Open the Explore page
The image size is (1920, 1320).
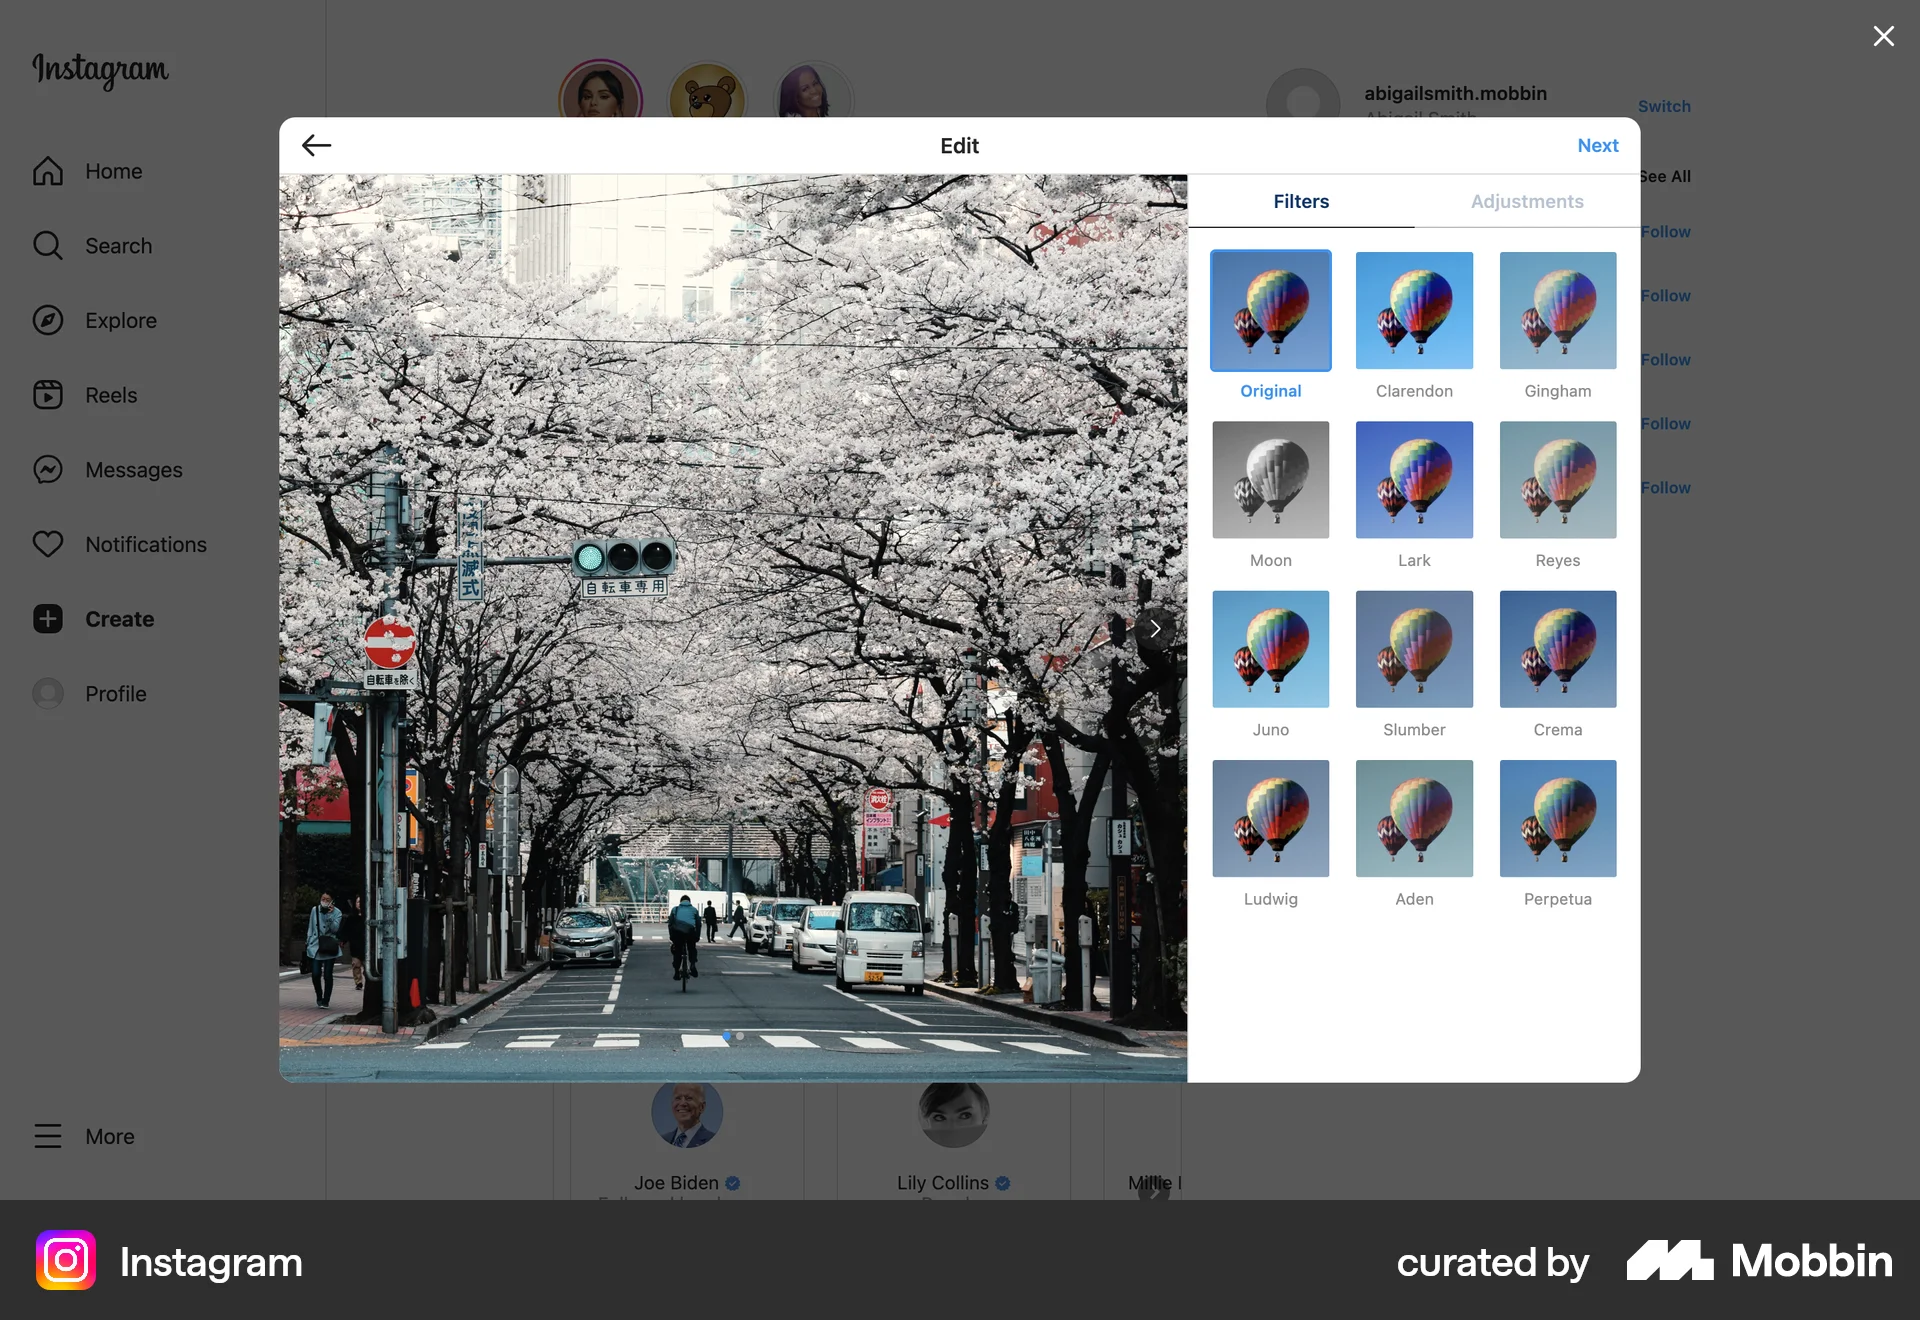pos(120,320)
